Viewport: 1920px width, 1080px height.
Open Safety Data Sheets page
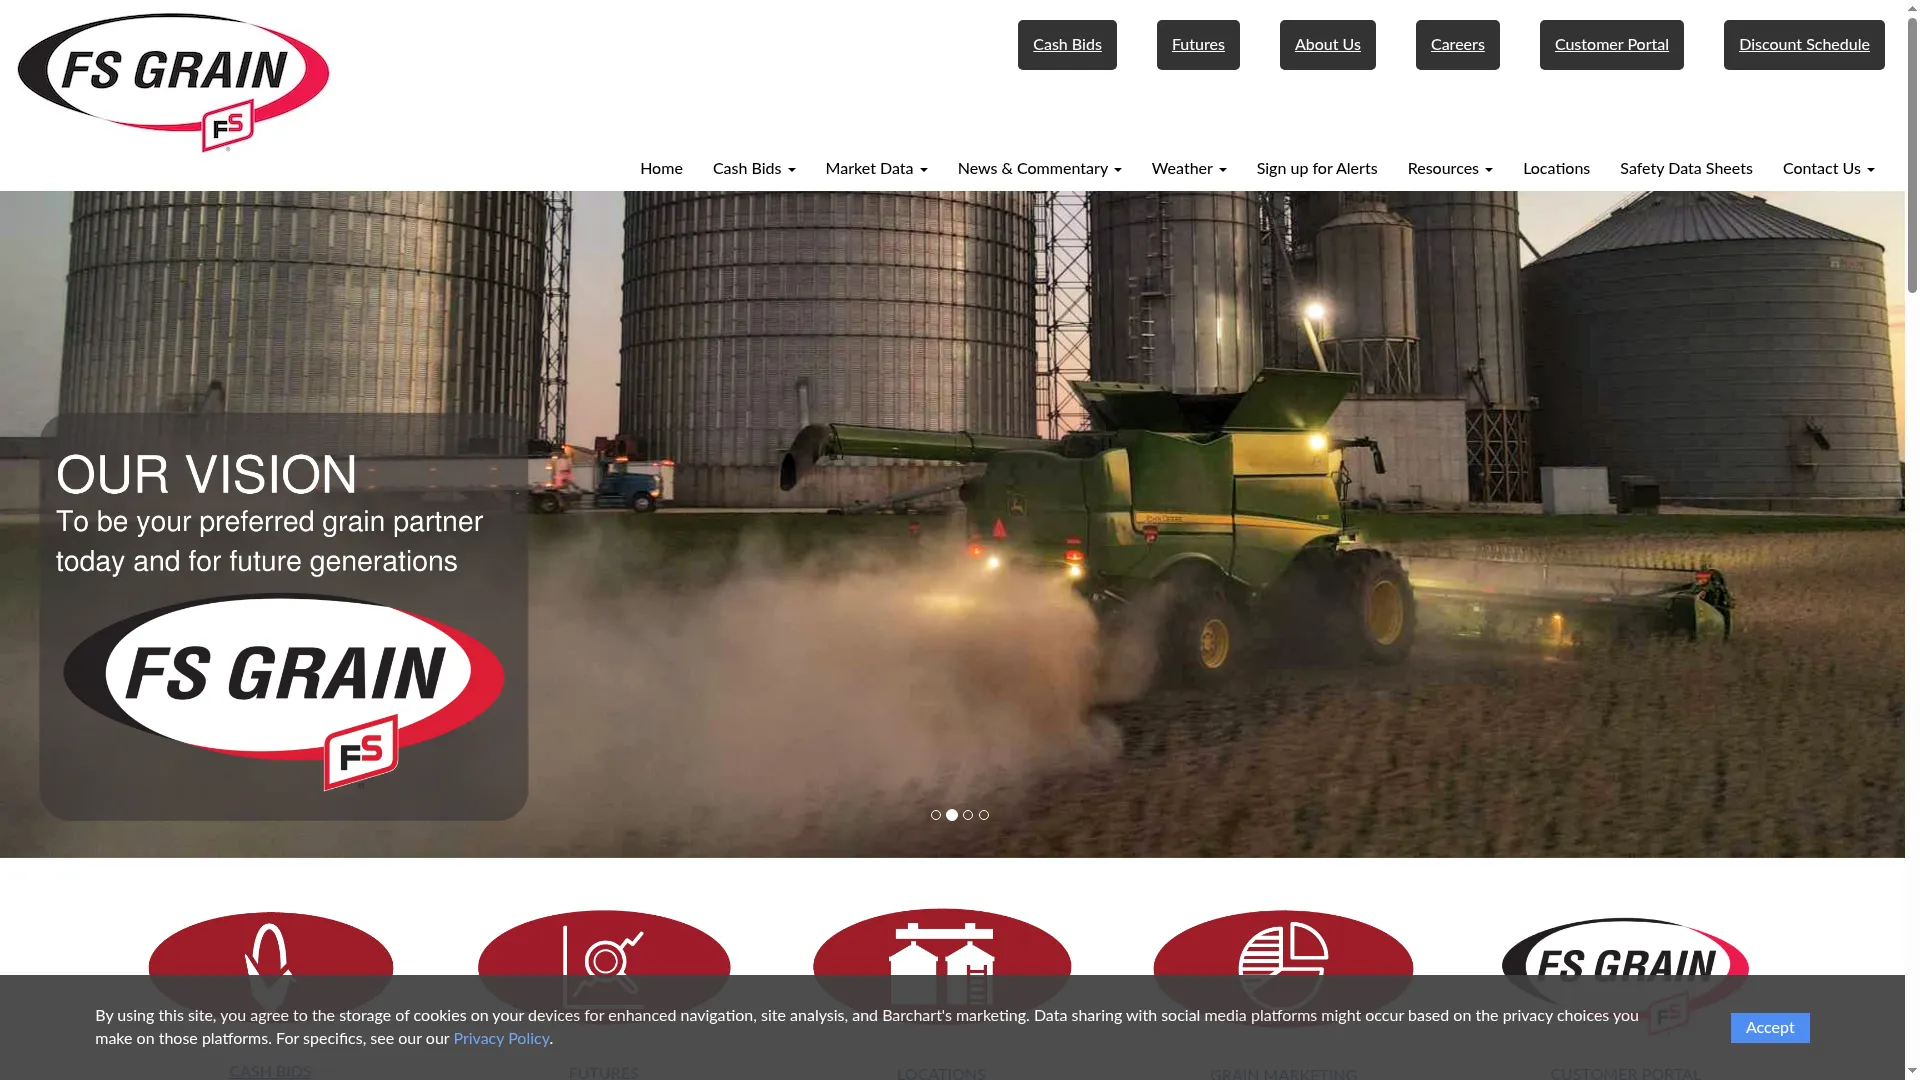click(x=1686, y=168)
